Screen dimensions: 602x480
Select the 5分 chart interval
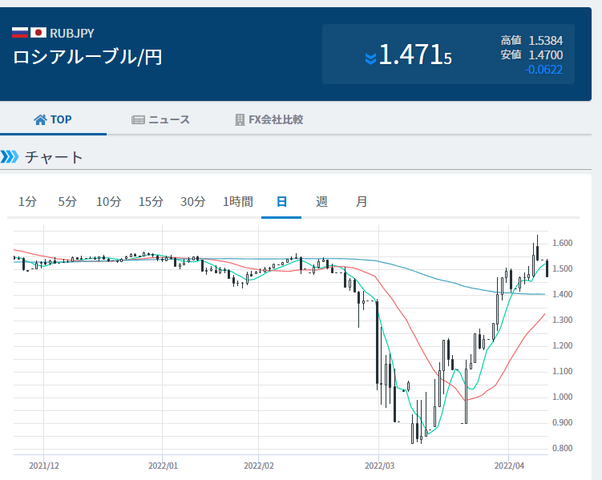(x=67, y=201)
